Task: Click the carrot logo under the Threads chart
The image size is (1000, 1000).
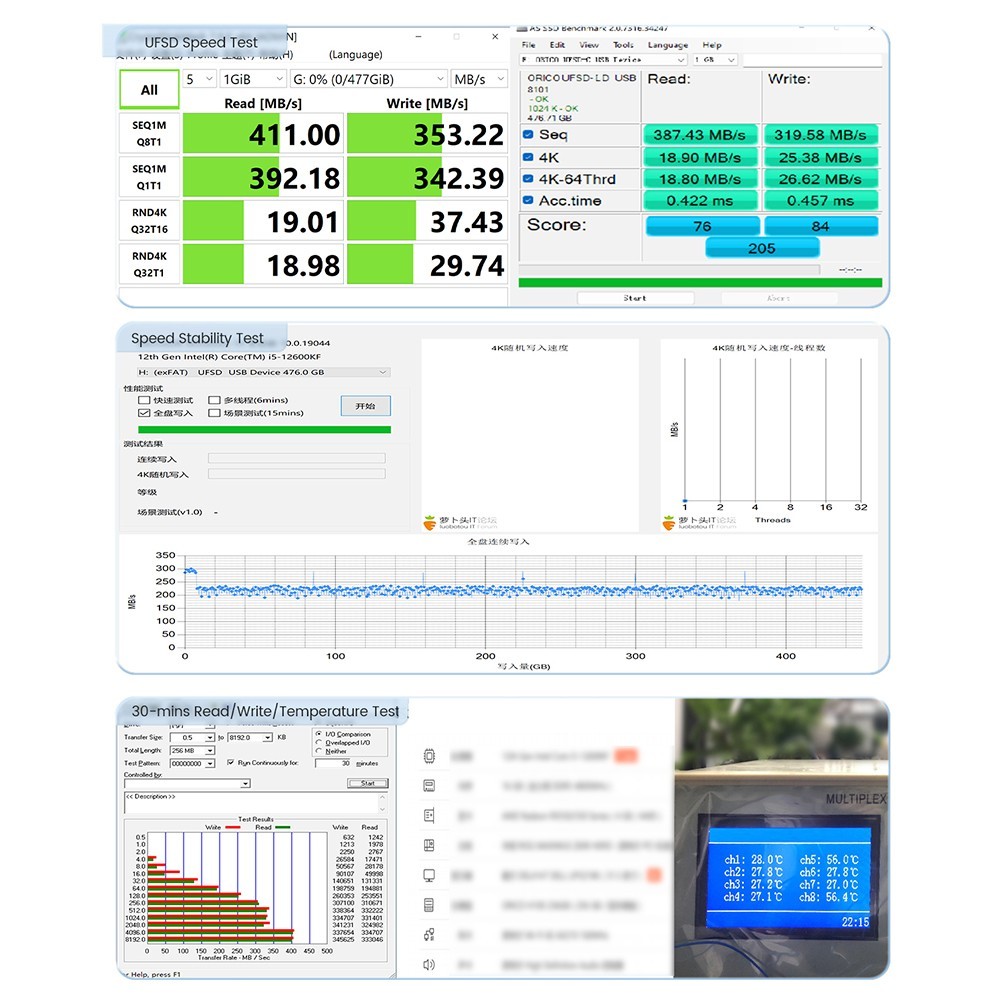Action: point(669,521)
